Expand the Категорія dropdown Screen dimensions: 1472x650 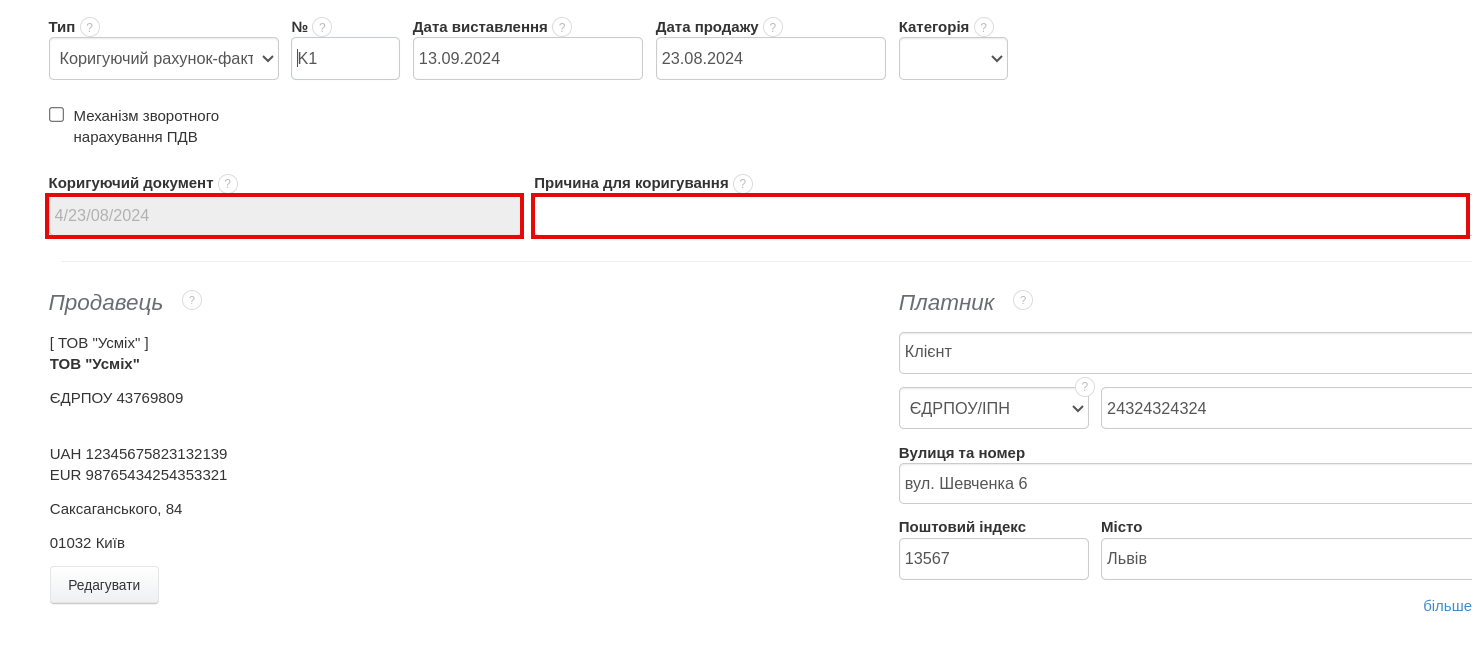pos(953,58)
